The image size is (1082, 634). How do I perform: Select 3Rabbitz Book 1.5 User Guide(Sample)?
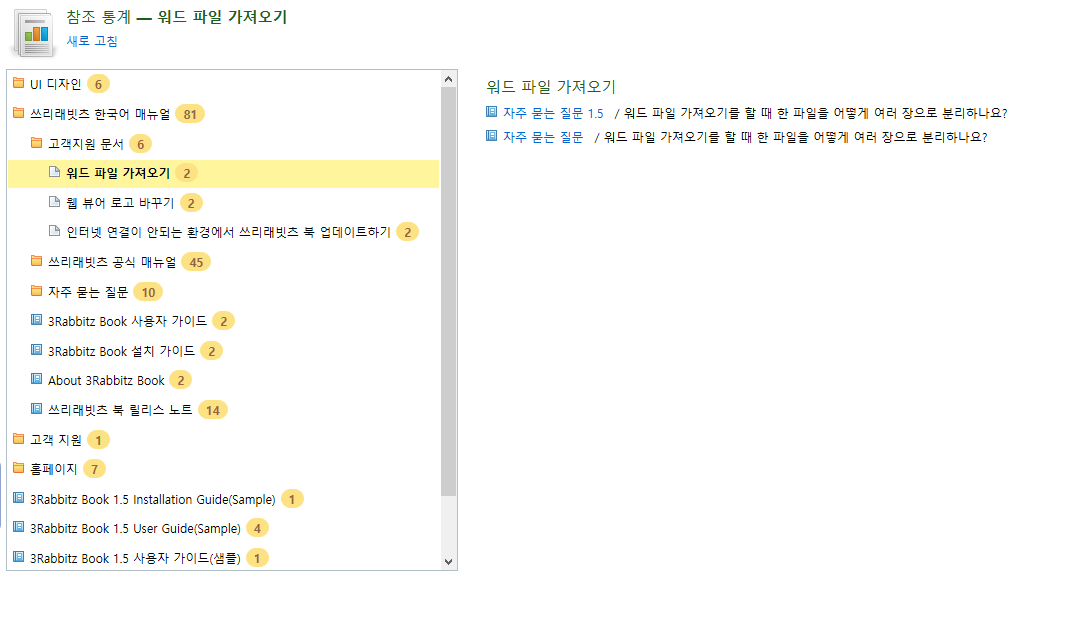[135, 528]
